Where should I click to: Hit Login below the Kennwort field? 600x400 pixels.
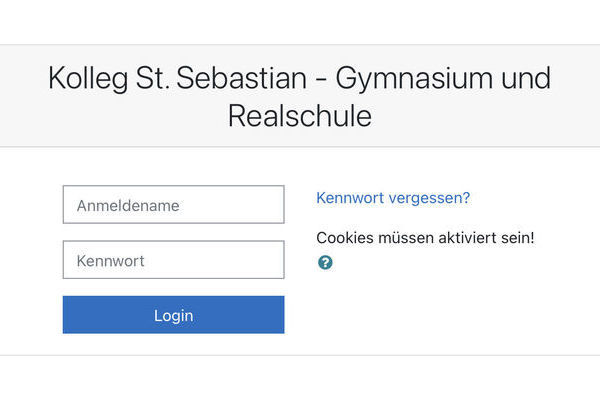[173, 315]
